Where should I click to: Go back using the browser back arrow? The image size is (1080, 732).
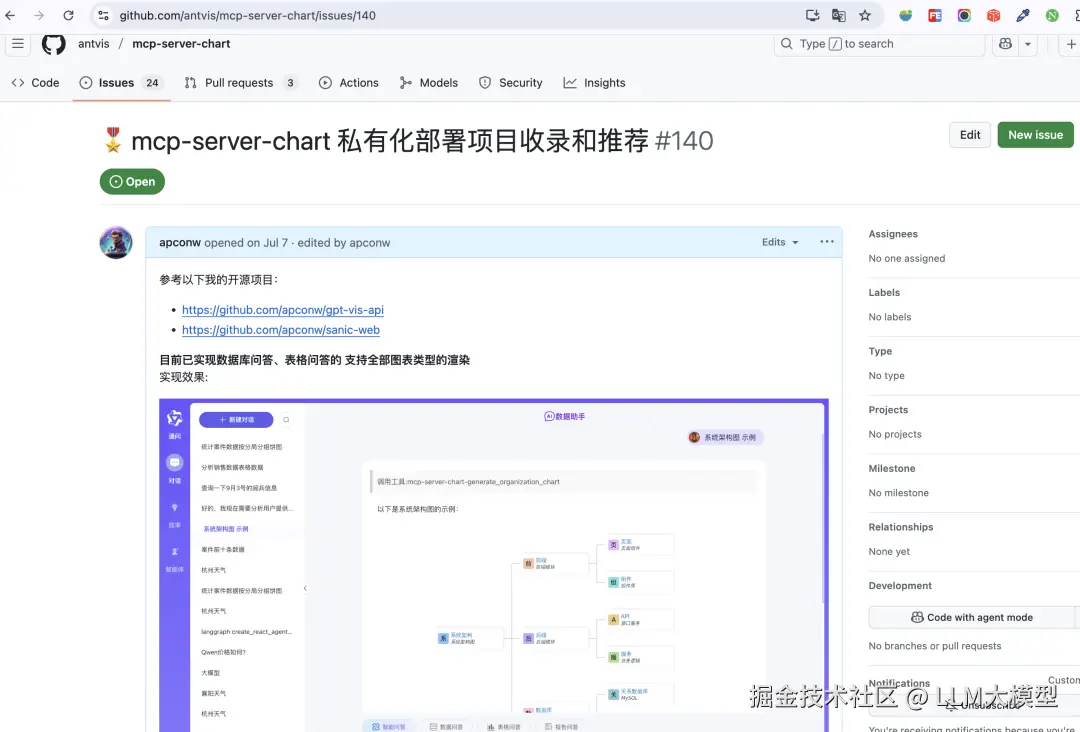[x=10, y=15]
